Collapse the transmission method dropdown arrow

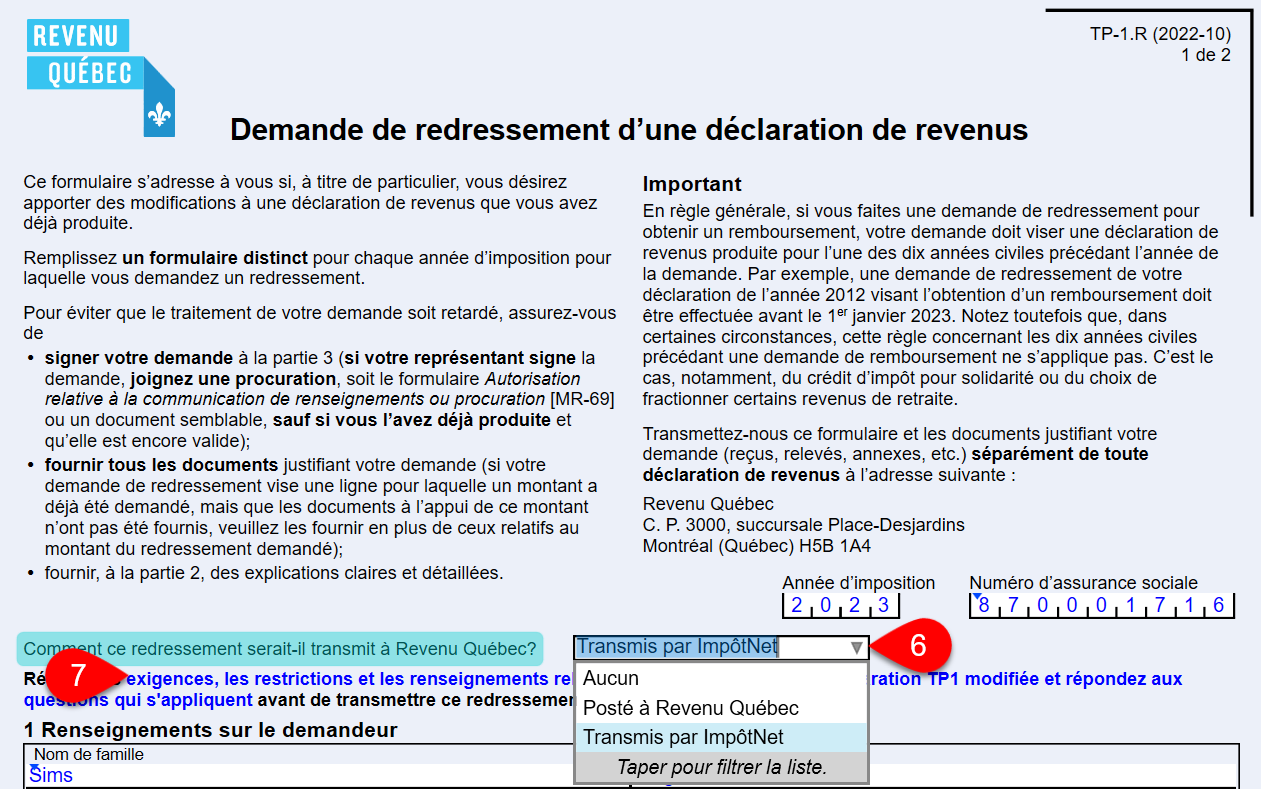pos(856,648)
